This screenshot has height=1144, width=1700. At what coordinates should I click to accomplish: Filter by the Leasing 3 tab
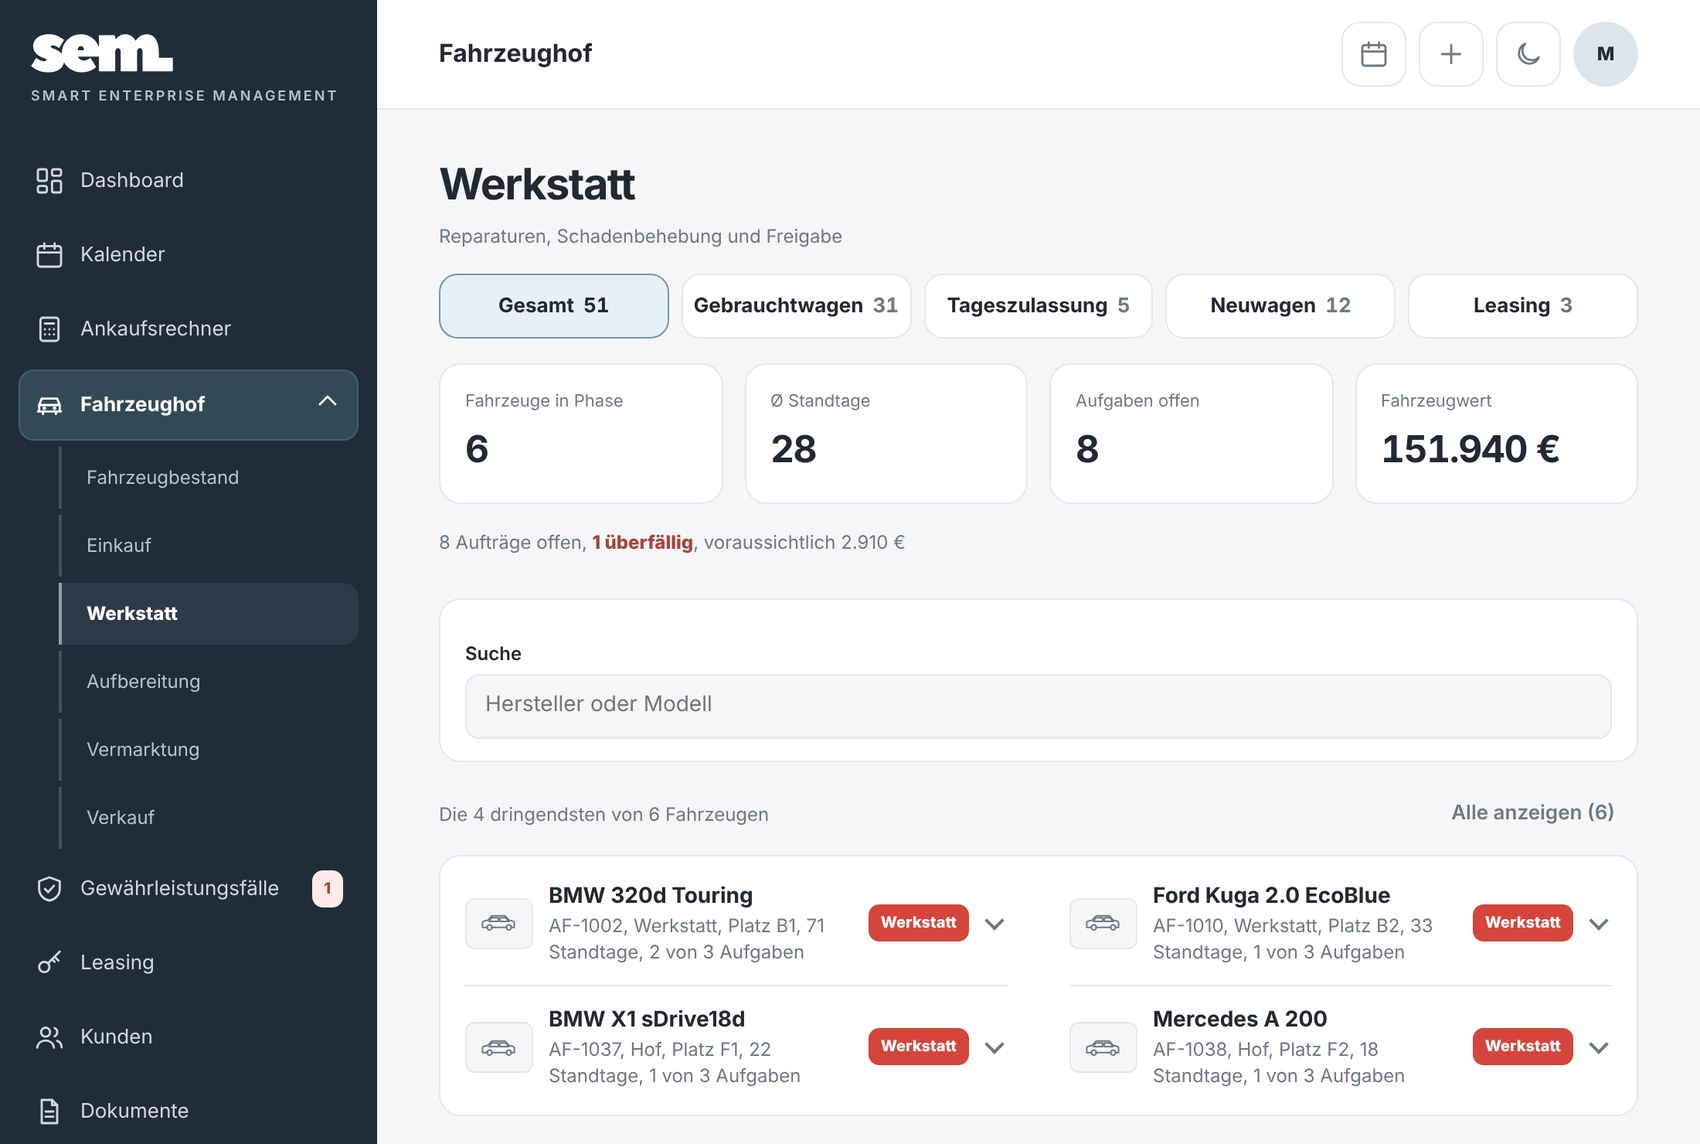1523,306
